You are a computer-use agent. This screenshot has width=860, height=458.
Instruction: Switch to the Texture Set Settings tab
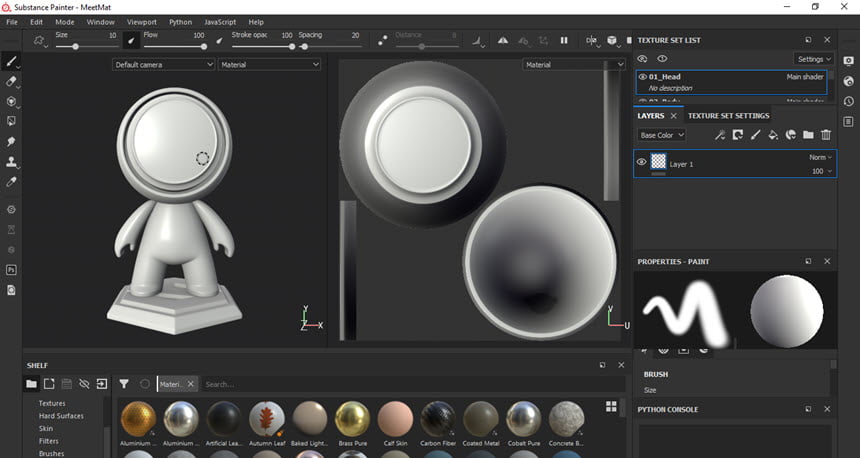728,116
